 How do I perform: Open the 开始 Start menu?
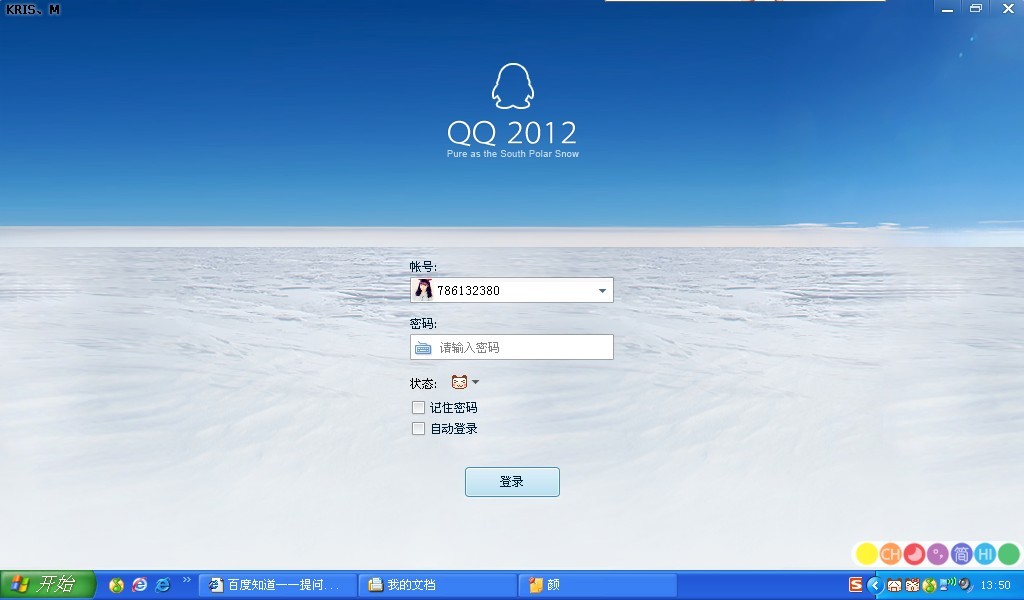click(x=40, y=585)
